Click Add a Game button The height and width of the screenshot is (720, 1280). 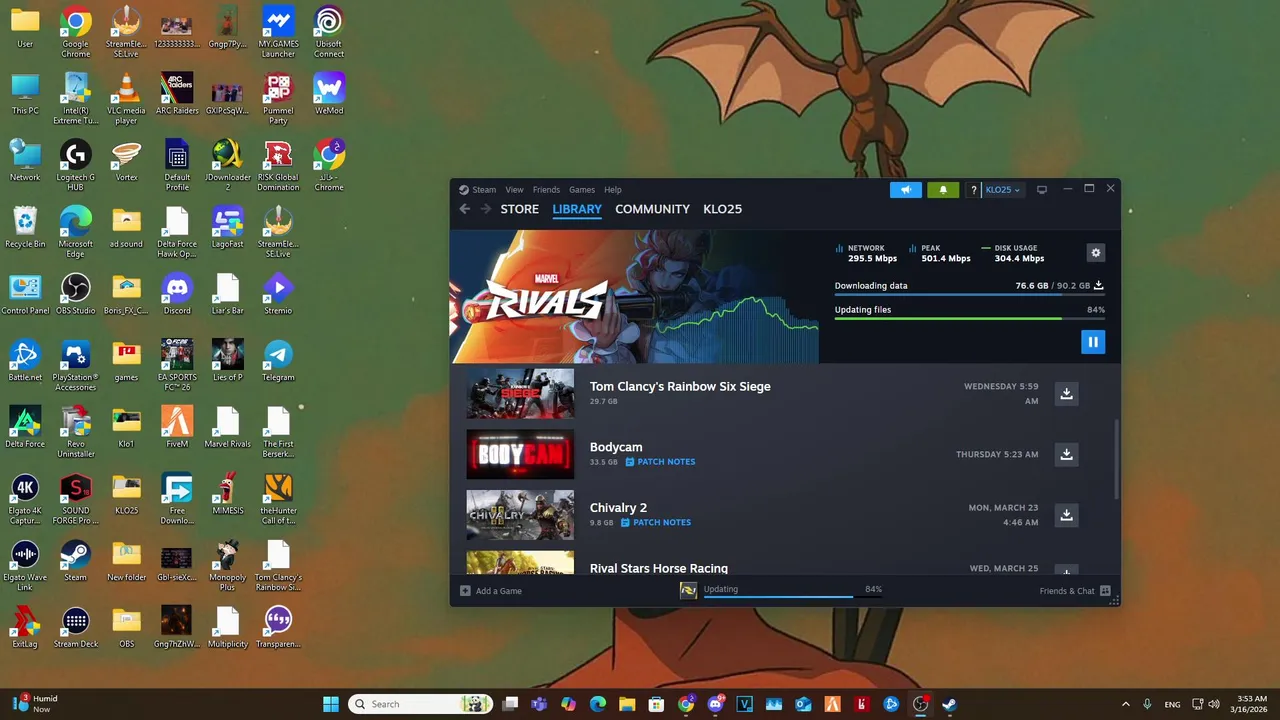click(x=491, y=591)
